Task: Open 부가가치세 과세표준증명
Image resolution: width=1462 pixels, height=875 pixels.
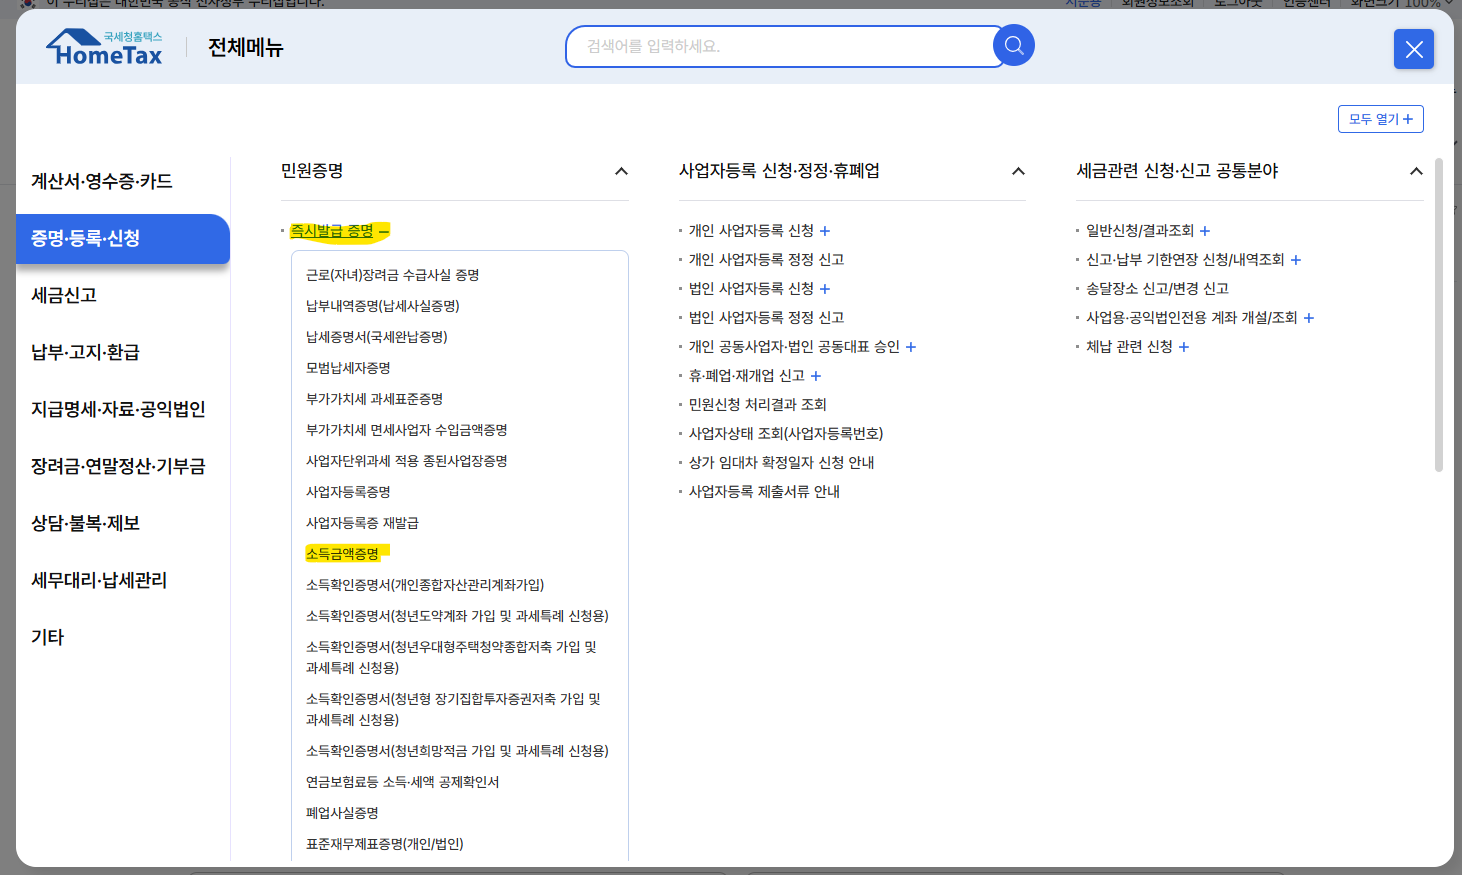Action: (374, 399)
